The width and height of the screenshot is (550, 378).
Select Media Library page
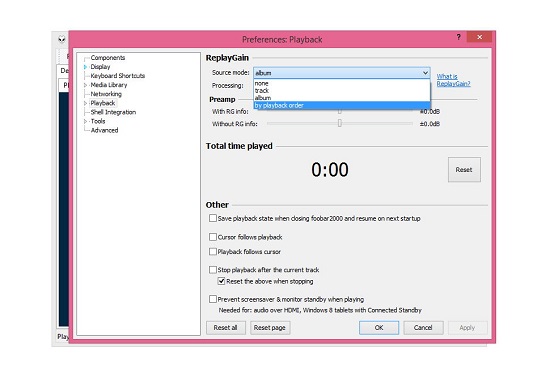pyautogui.click(x=109, y=85)
